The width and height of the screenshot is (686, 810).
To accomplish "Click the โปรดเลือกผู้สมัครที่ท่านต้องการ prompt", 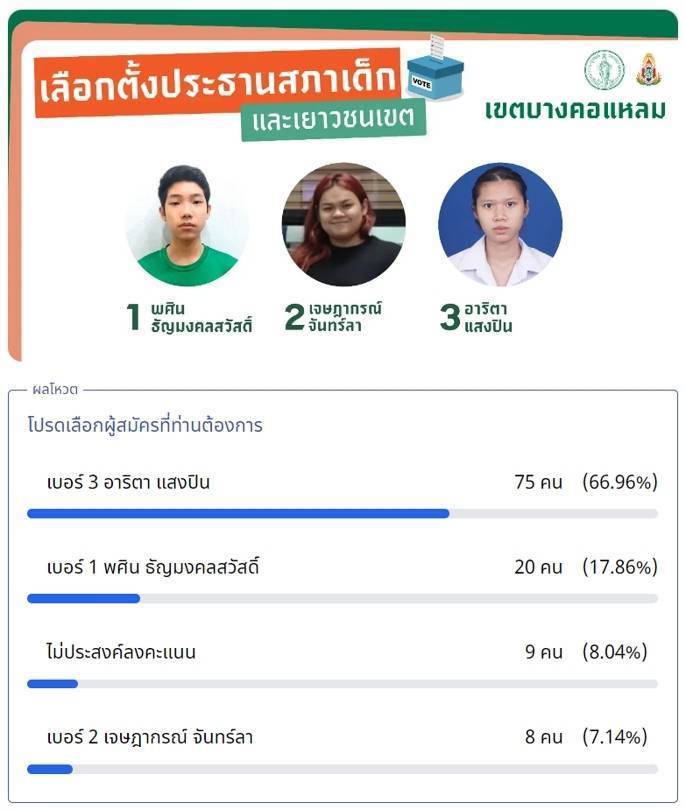I will coord(145,425).
